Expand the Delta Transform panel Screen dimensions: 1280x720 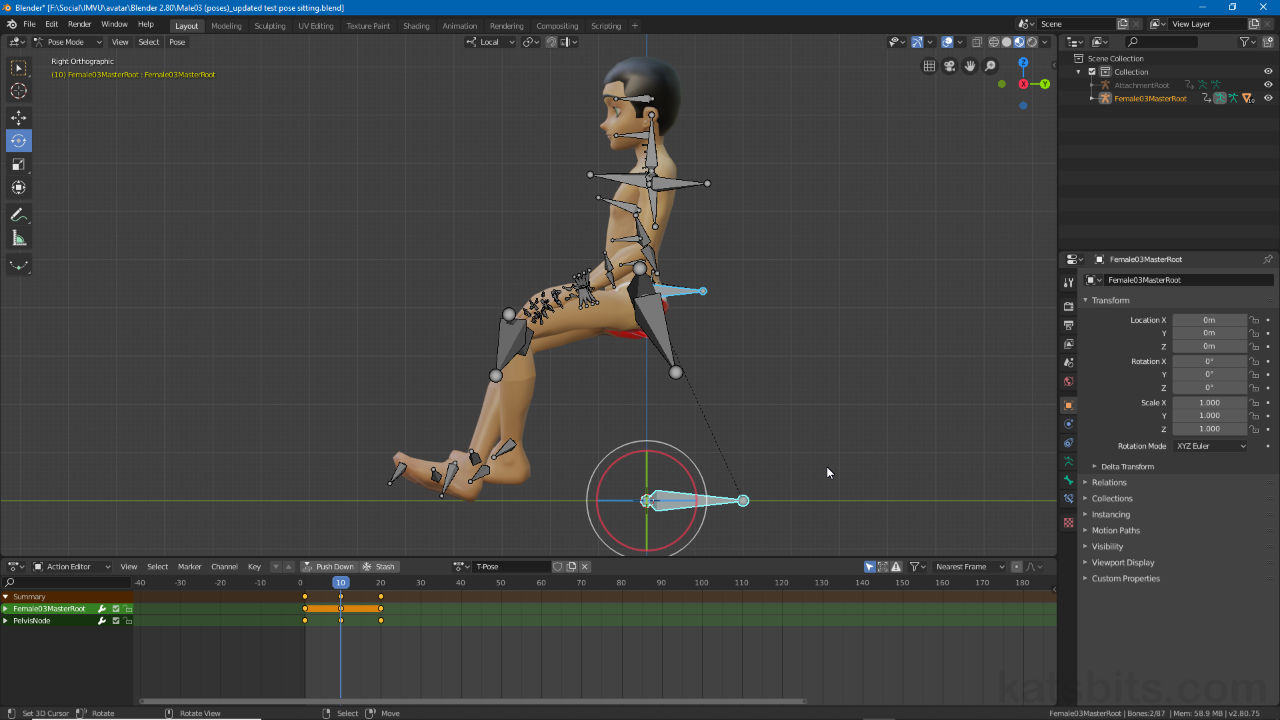[x=1127, y=467]
